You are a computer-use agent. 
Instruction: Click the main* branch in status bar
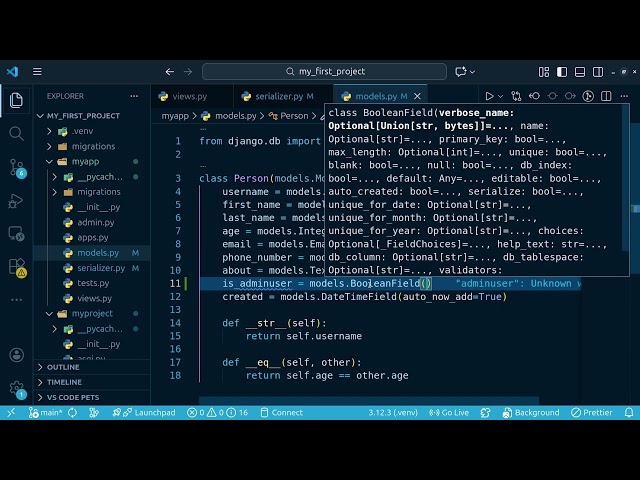point(45,413)
